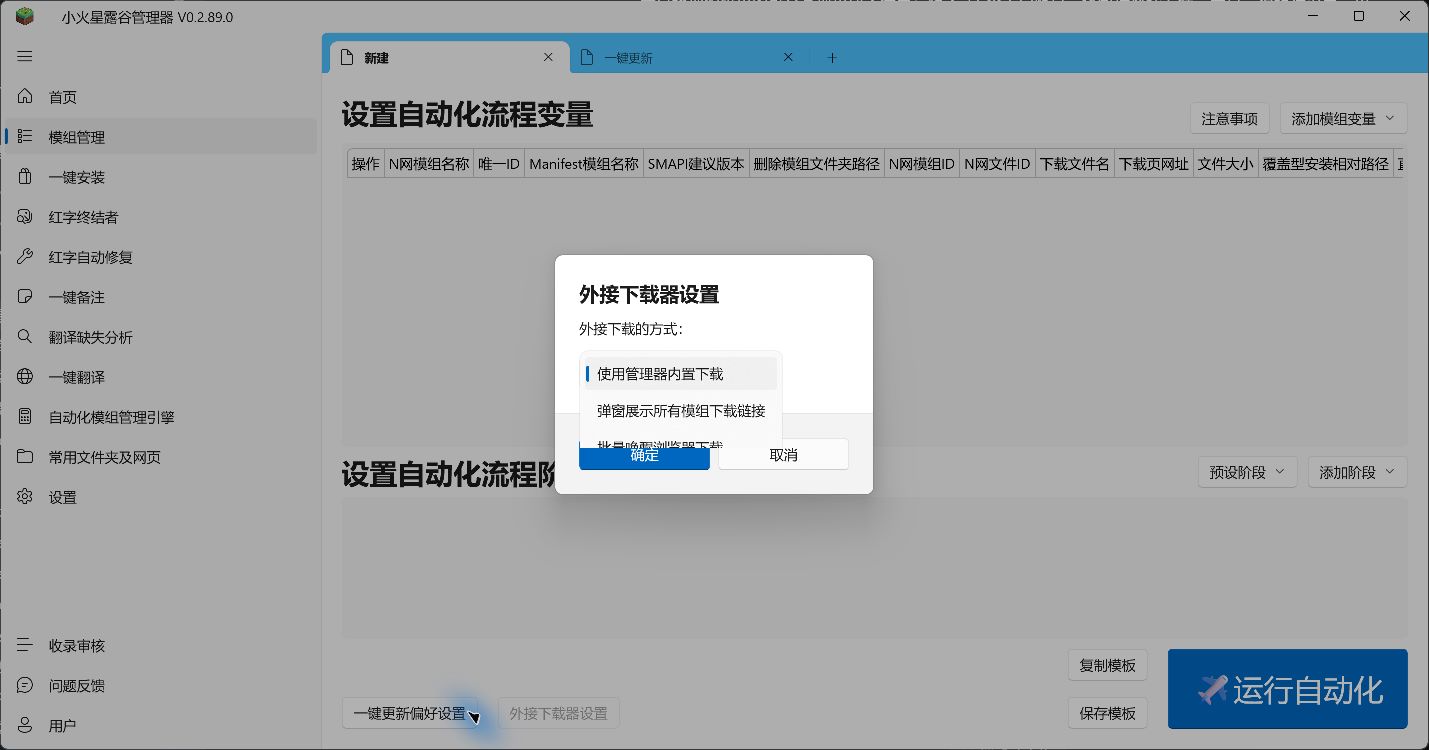The height and width of the screenshot is (750, 1429).
Task: Open 红字终结者 icon in sidebar
Action: click(26, 217)
